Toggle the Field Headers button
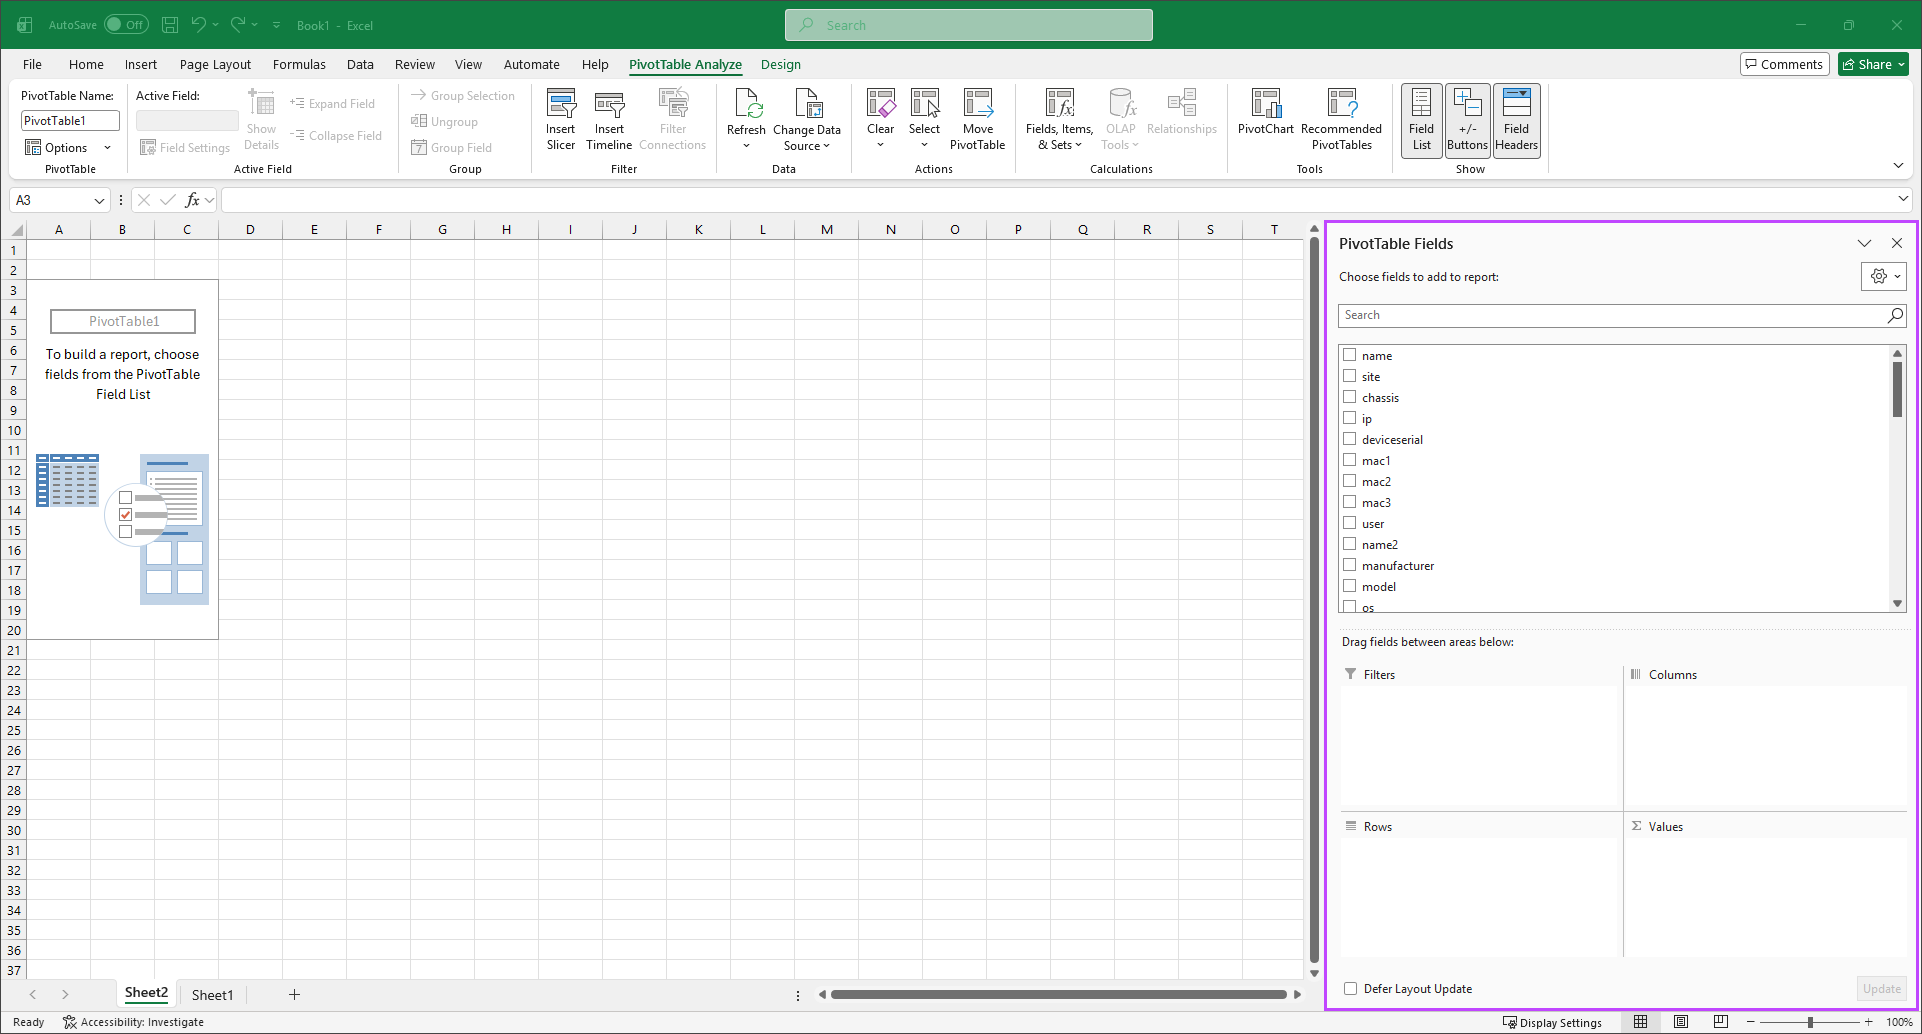 click(x=1516, y=119)
